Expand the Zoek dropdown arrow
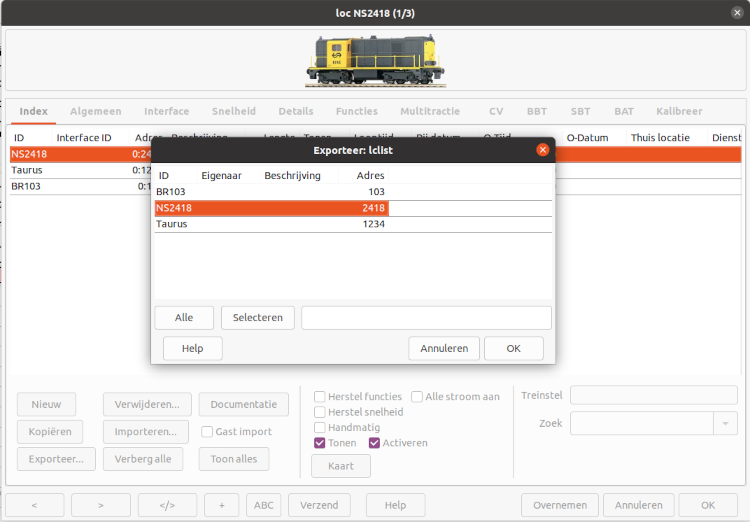Screen dimensions: 750x522 [x=725, y=423]
